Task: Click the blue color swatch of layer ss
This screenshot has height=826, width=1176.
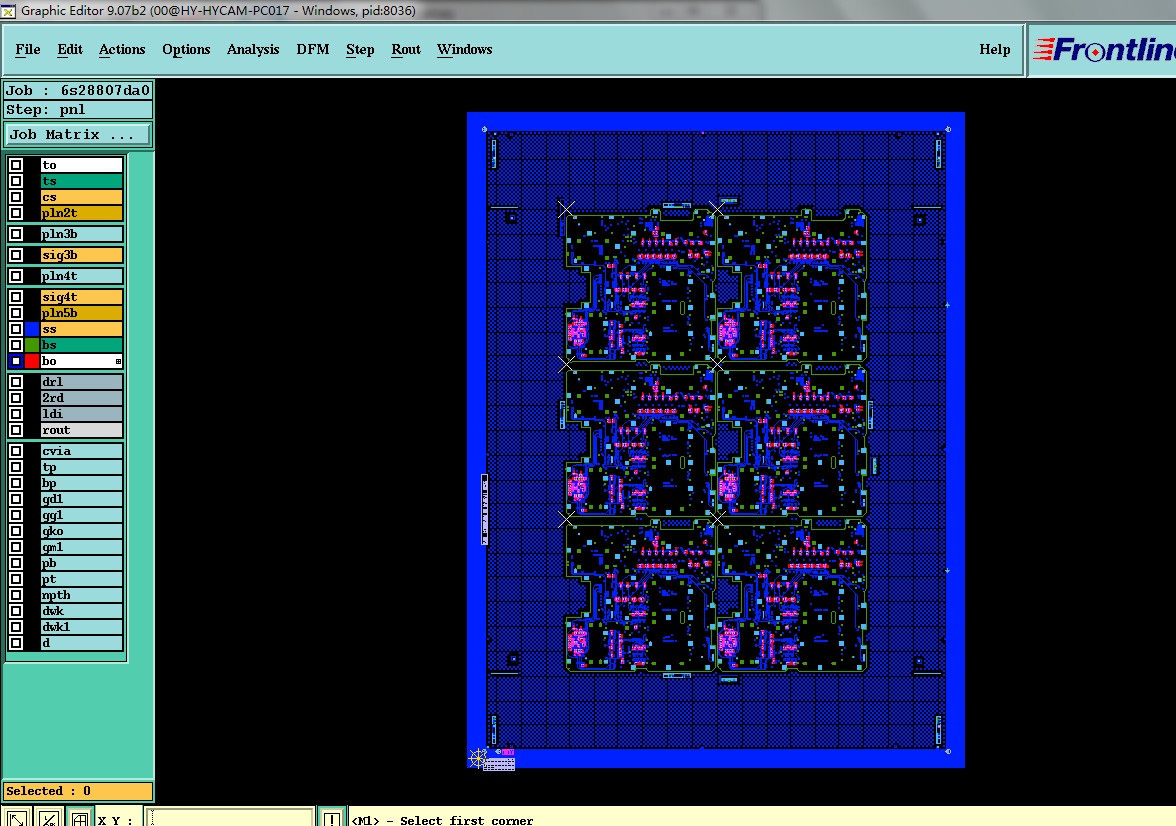Action: tap(32, 329)
